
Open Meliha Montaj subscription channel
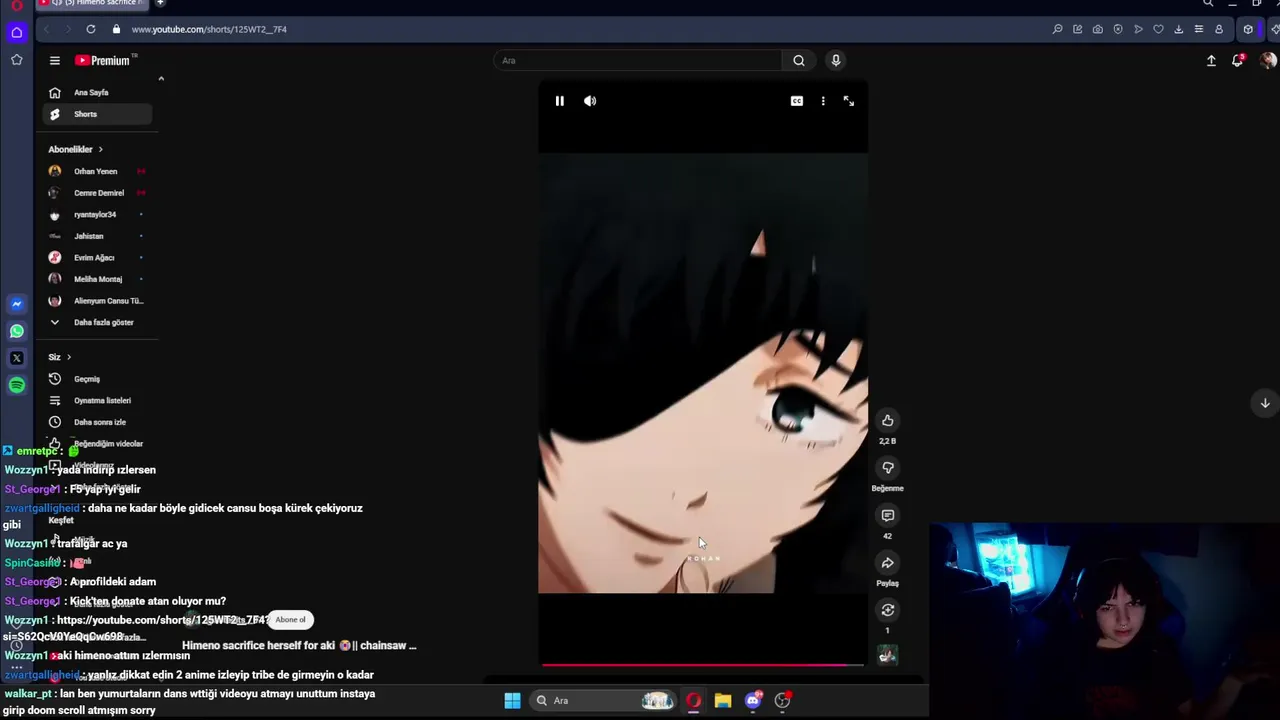coord(98,279)
